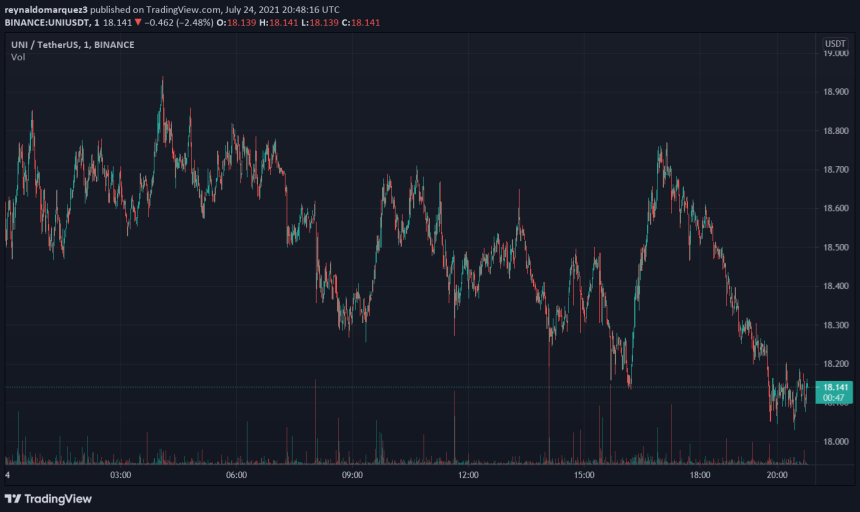The height and width of the screenshot is (512, 860).
Task: Click the 19.000 price axis label
Action: coord(835,53)
